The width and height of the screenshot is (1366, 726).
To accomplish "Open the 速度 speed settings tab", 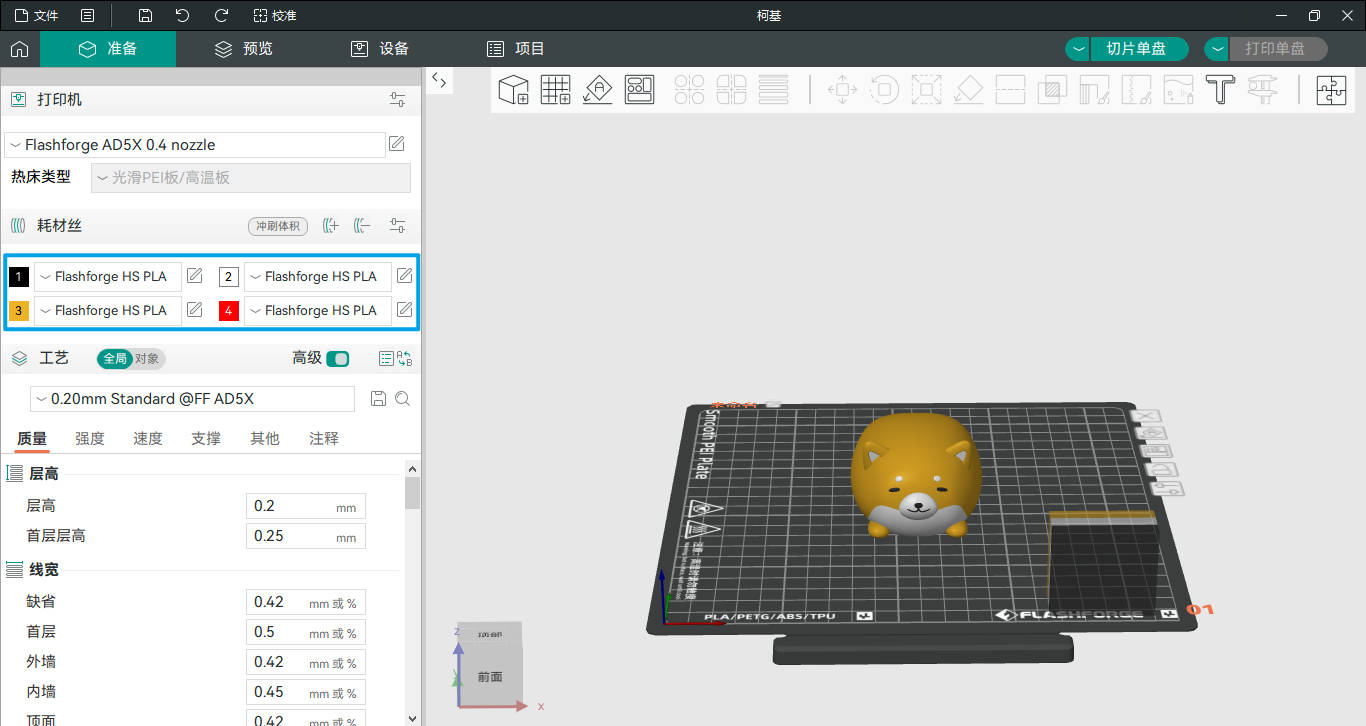I will (x=148, y=438).
